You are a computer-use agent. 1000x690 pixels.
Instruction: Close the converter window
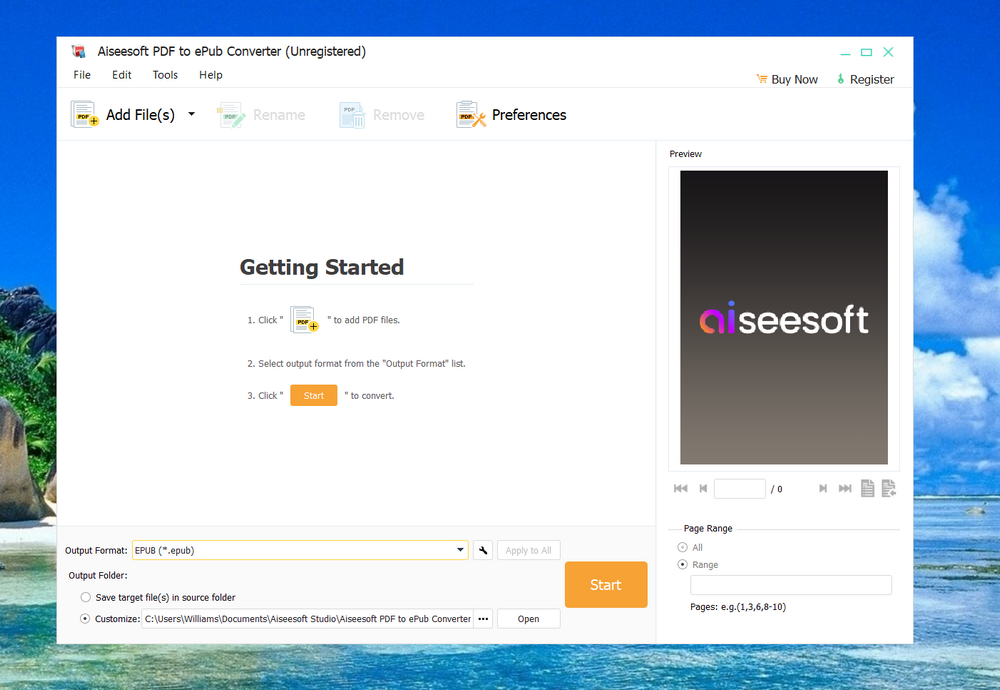tap(888, 52)
